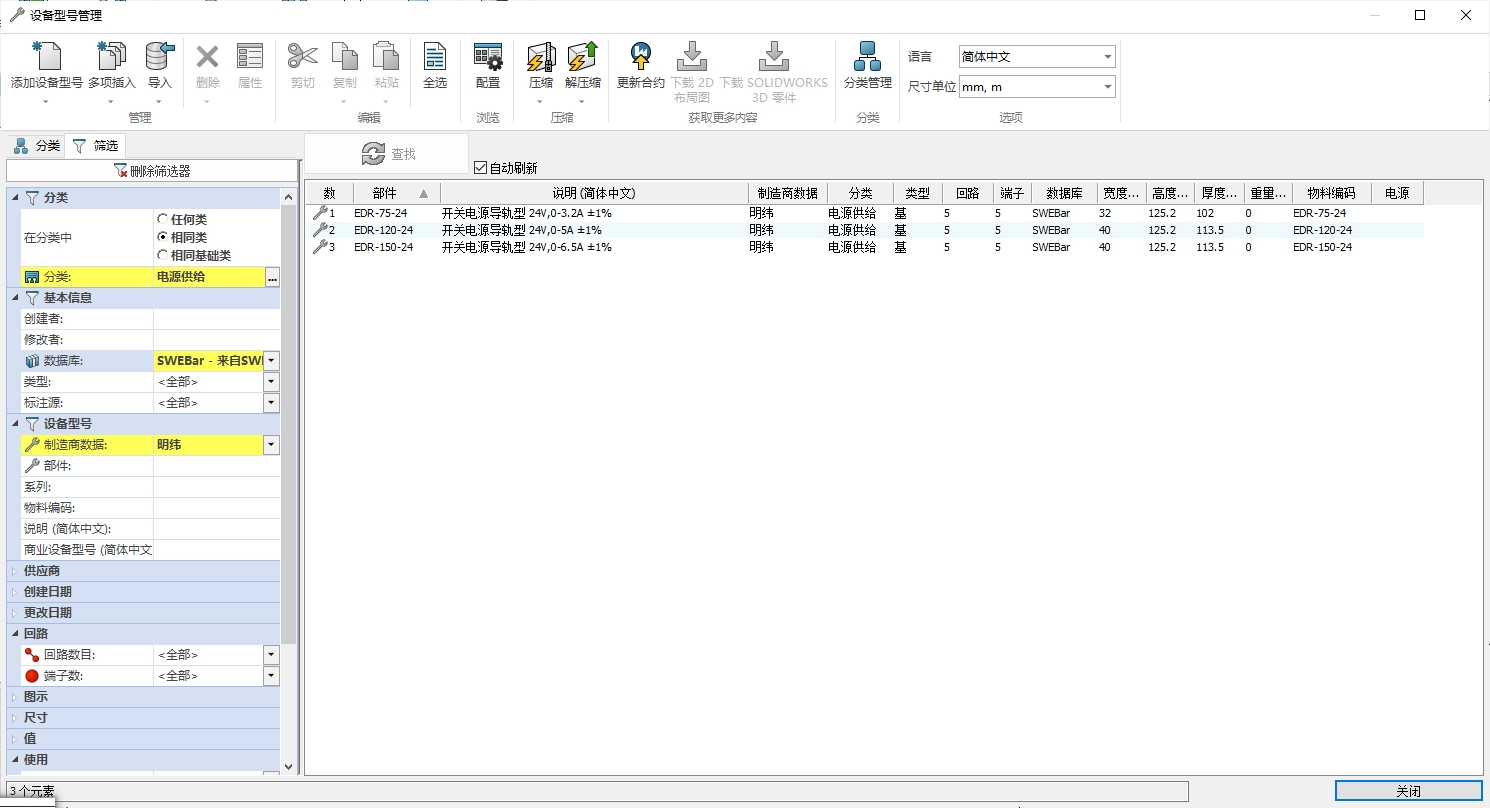Open the 配置 configuration icon

(x=487, y=58)
